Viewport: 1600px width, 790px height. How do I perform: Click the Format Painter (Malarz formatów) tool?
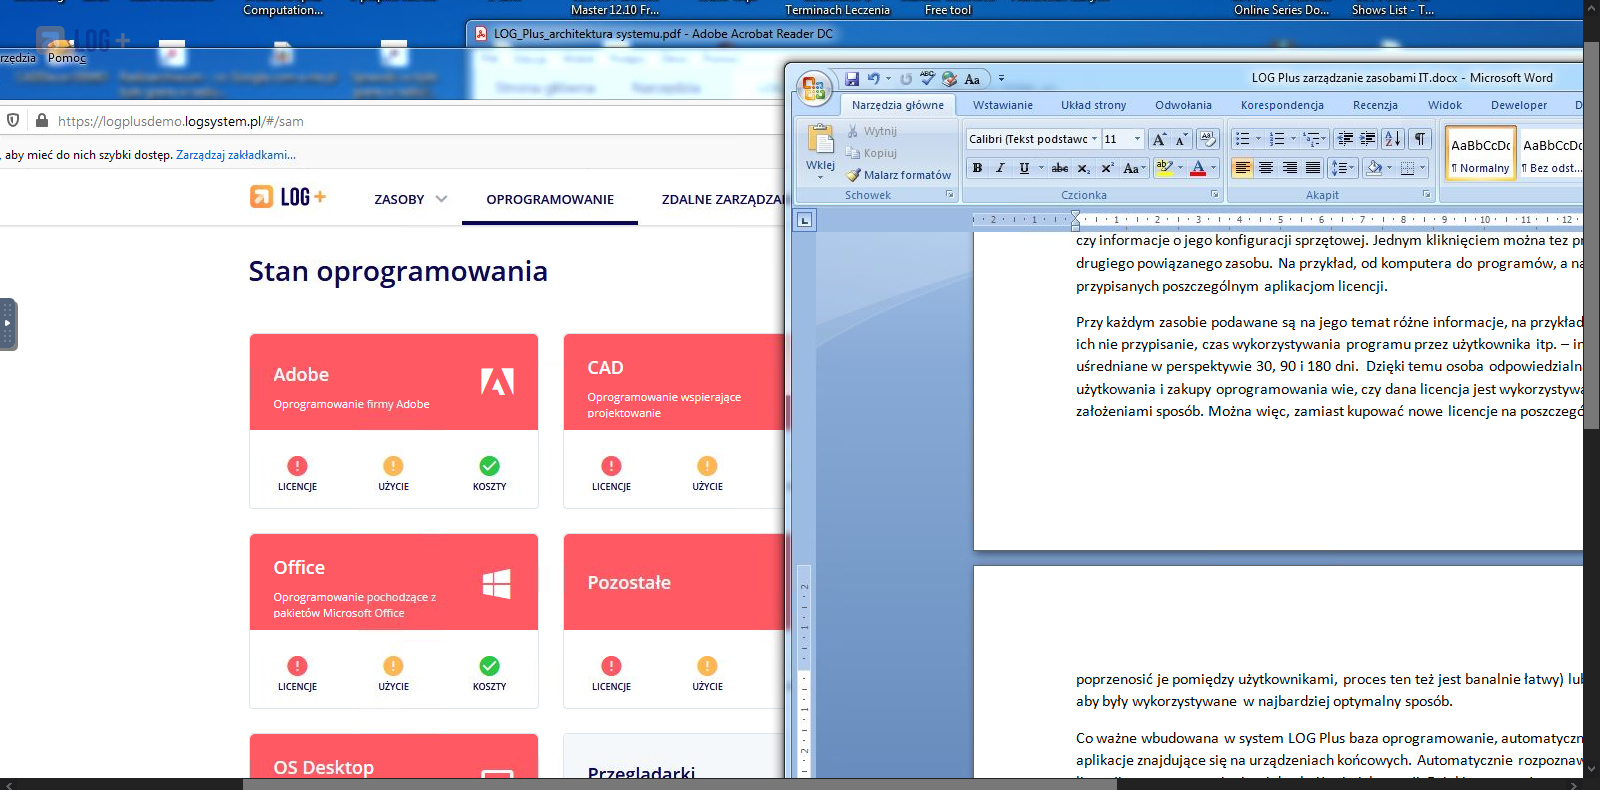[898, 175]
